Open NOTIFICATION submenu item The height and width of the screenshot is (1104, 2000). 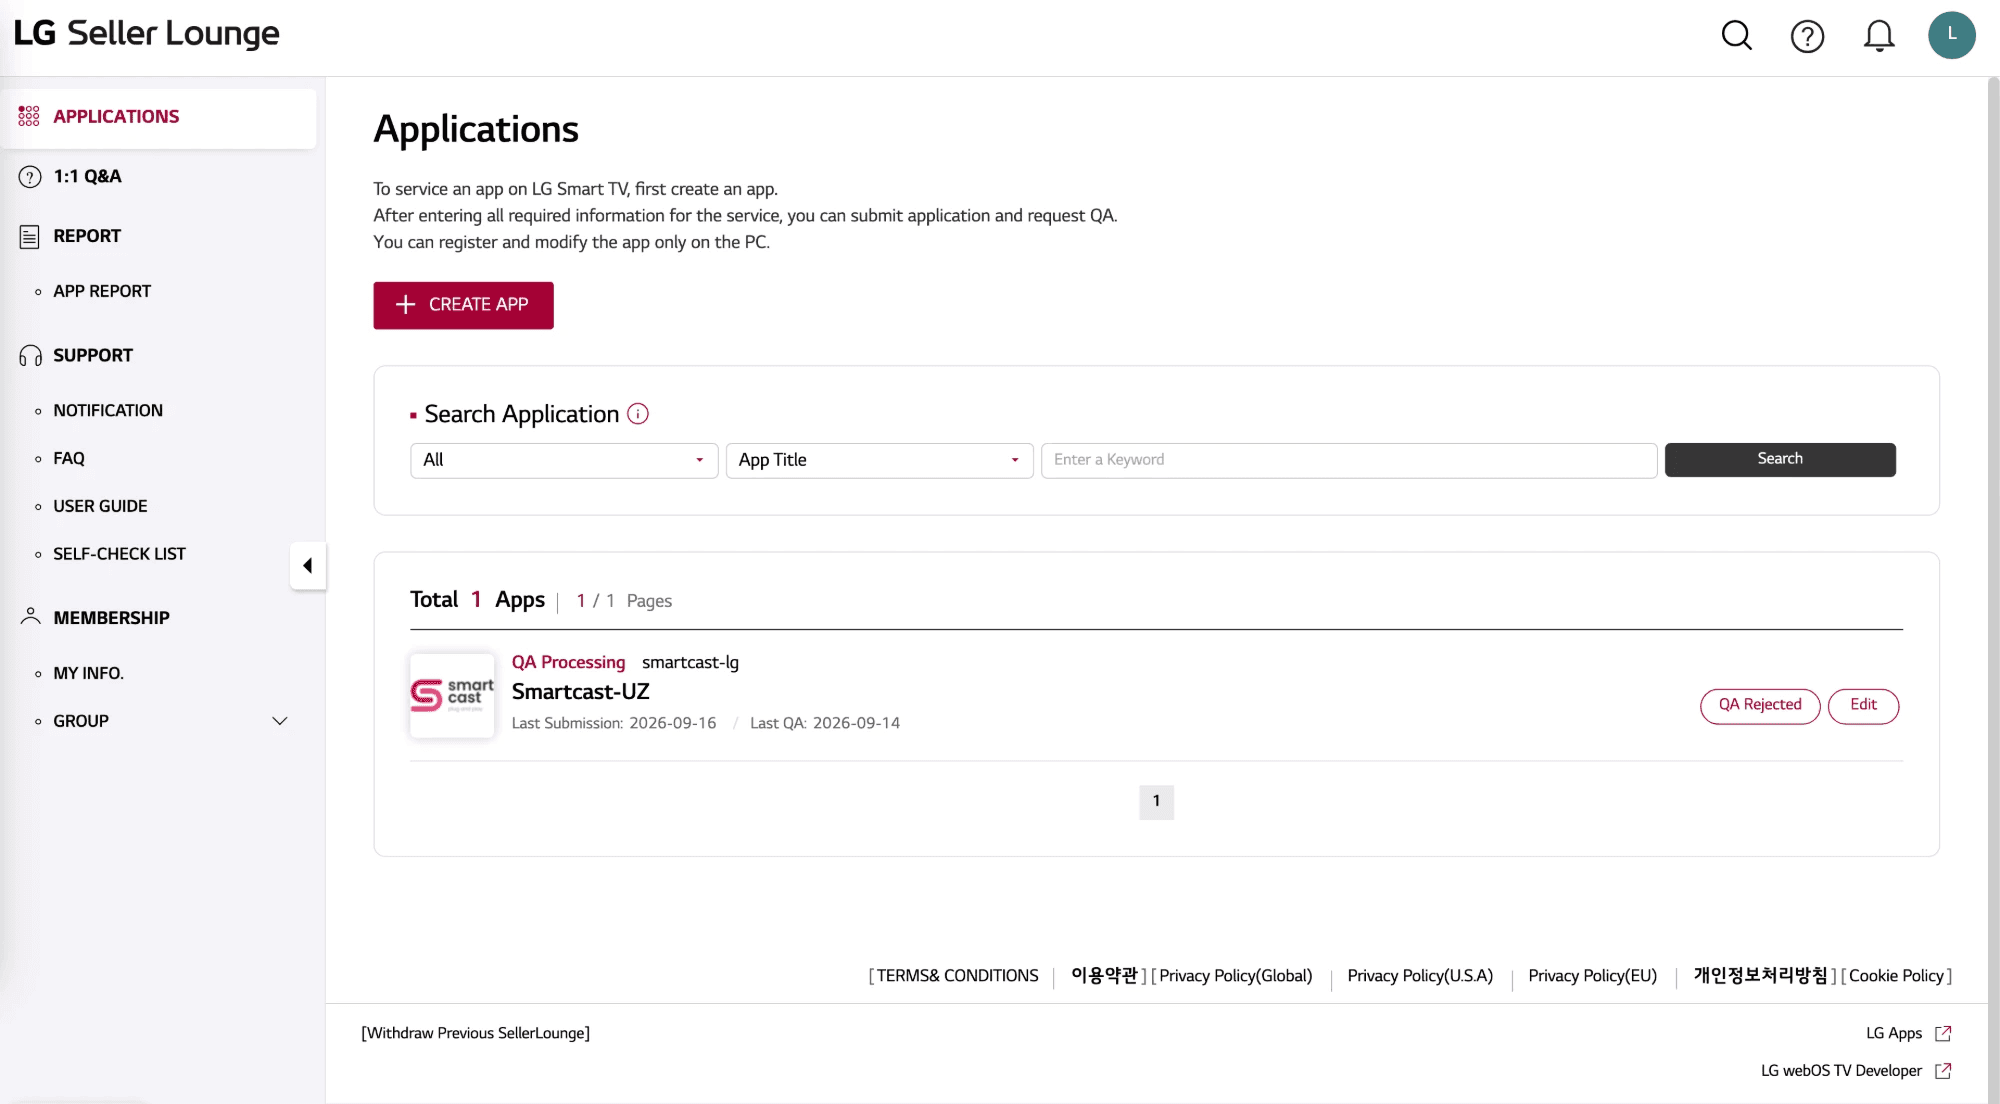(x=108, y=411)
